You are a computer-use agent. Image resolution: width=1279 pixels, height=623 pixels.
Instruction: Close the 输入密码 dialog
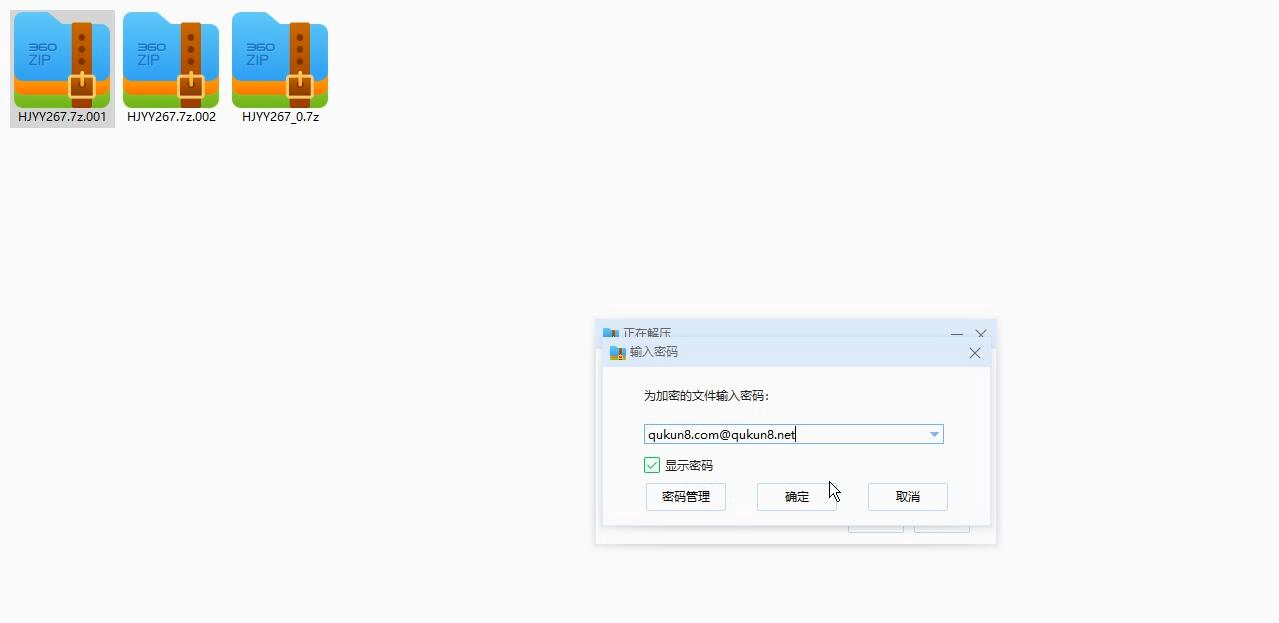point(975,353)
